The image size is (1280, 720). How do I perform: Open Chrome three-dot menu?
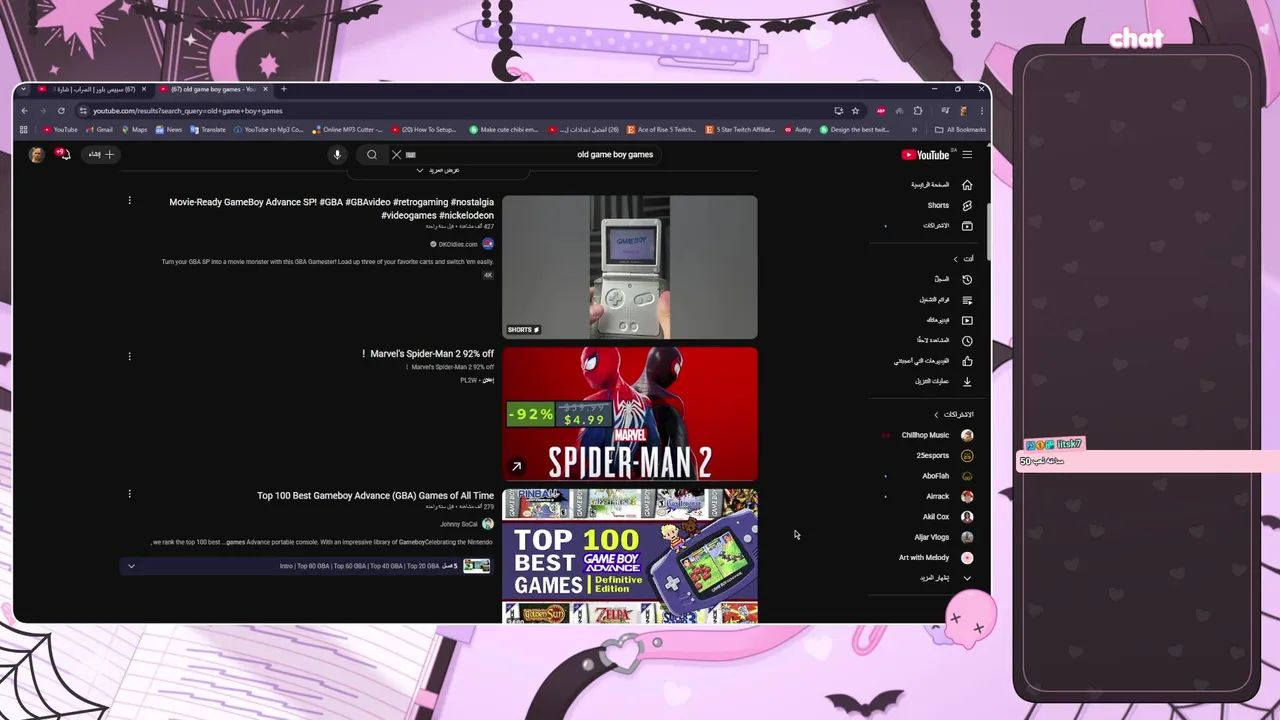tap(981, 111)
